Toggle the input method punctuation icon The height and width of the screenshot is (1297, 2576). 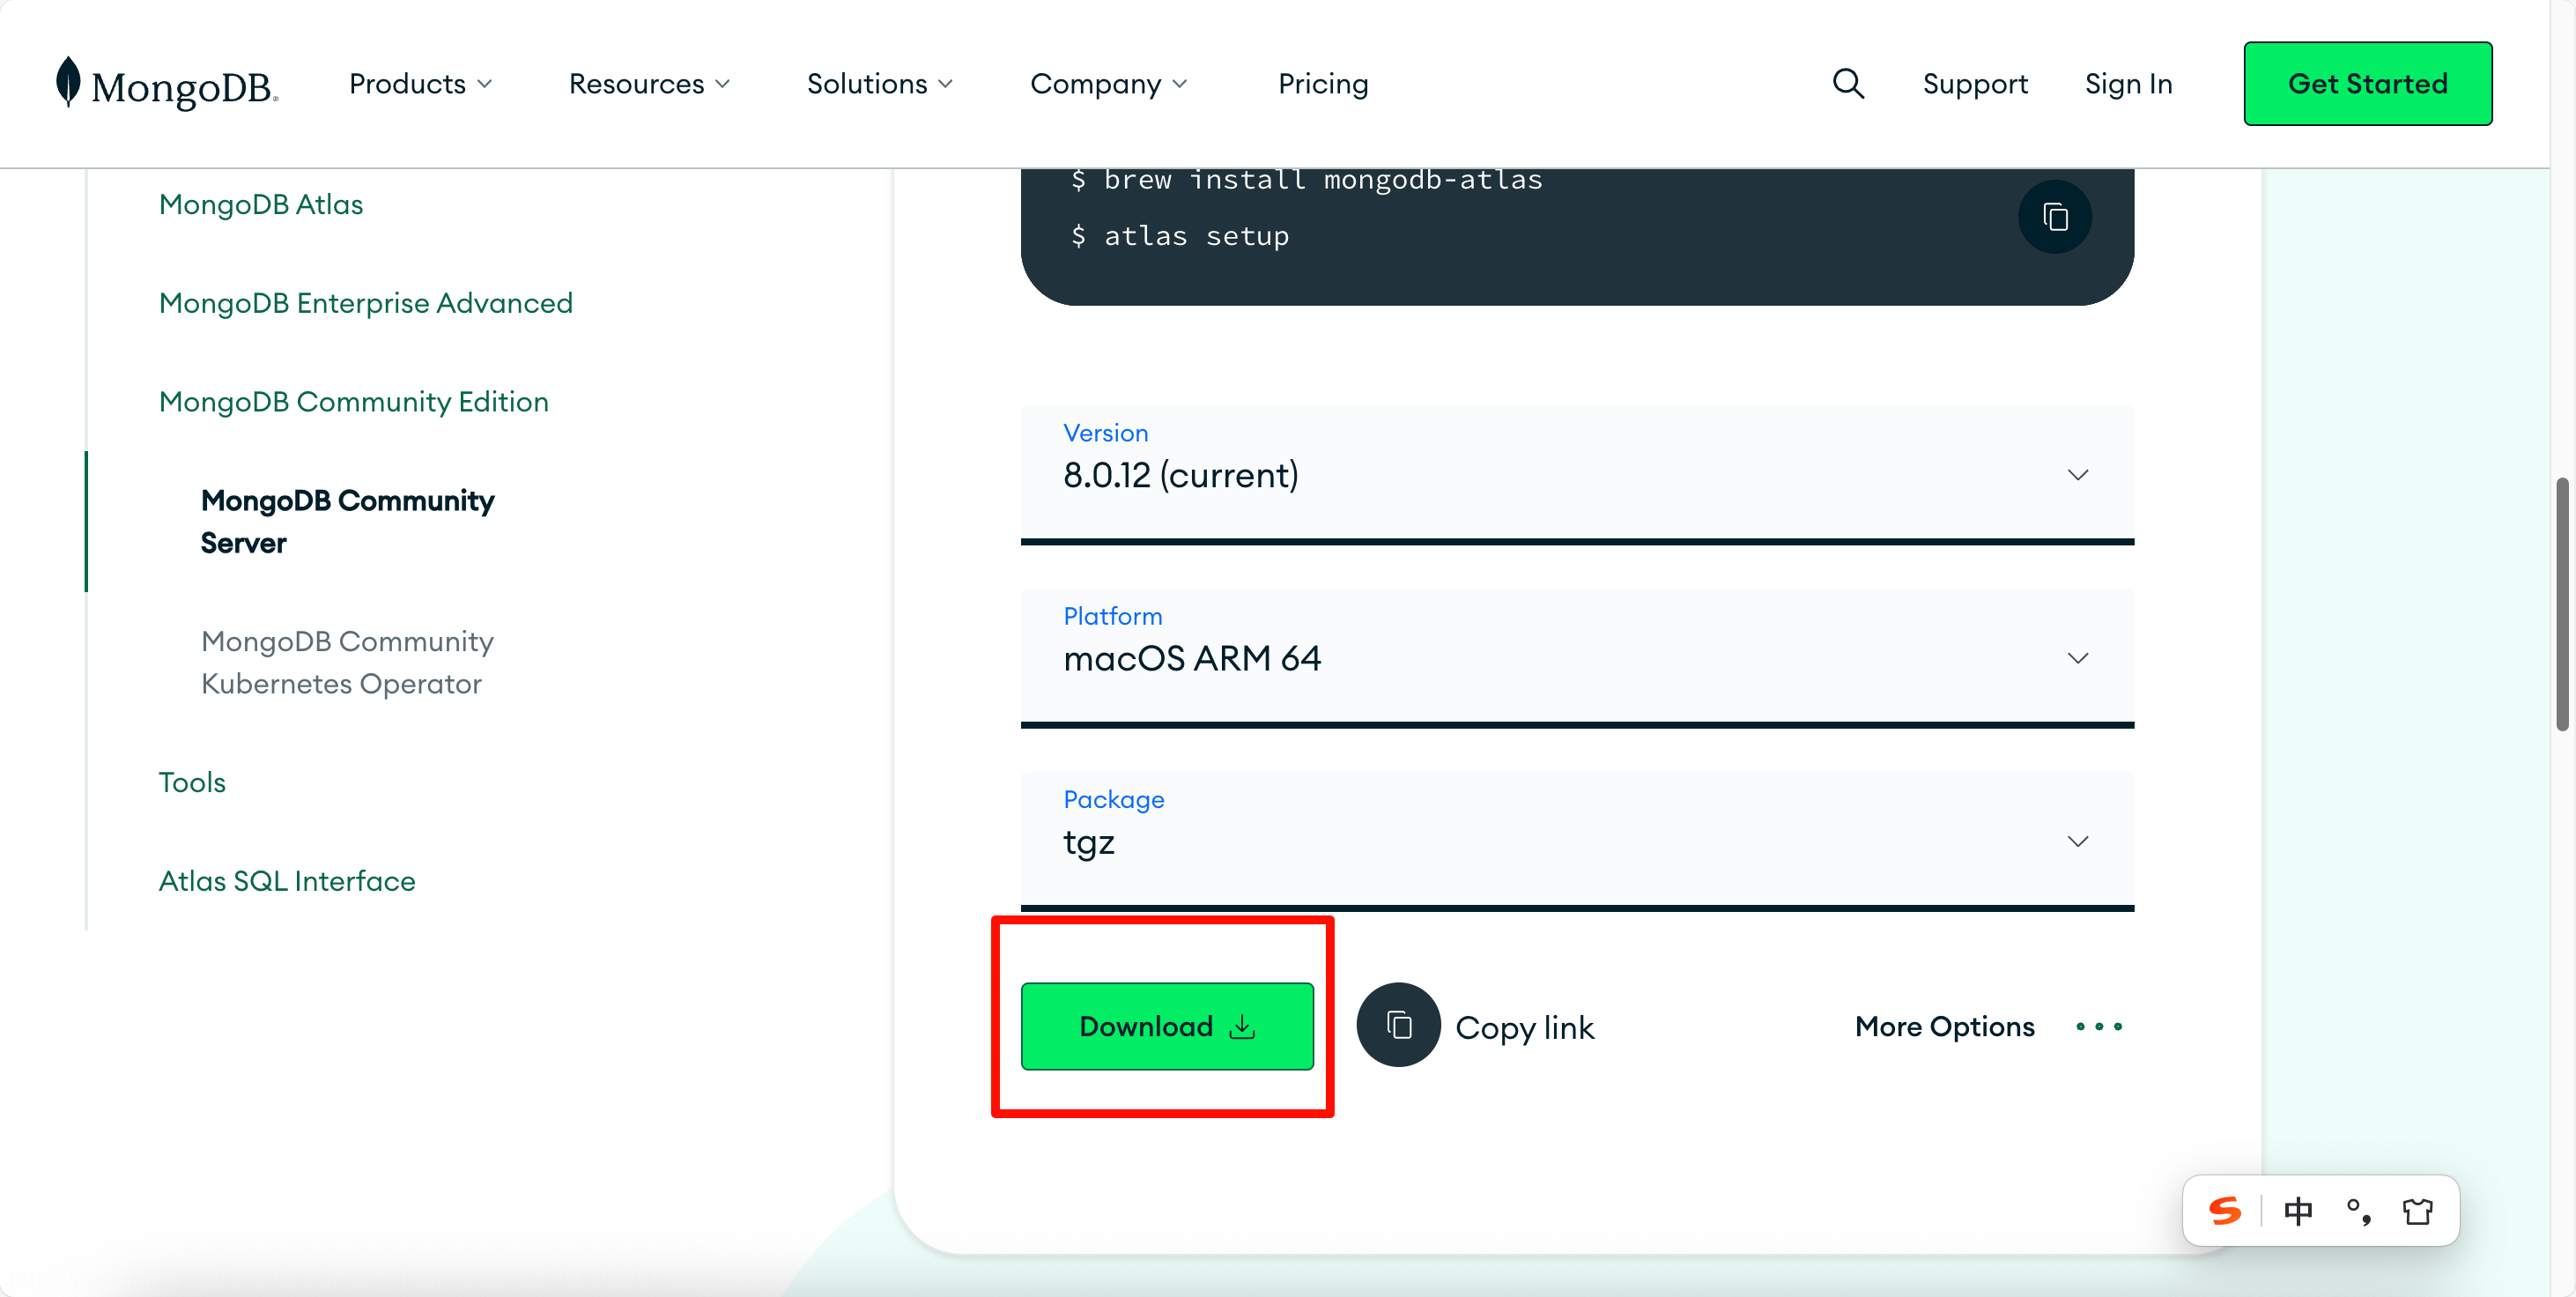(x=2358, y=1211)
